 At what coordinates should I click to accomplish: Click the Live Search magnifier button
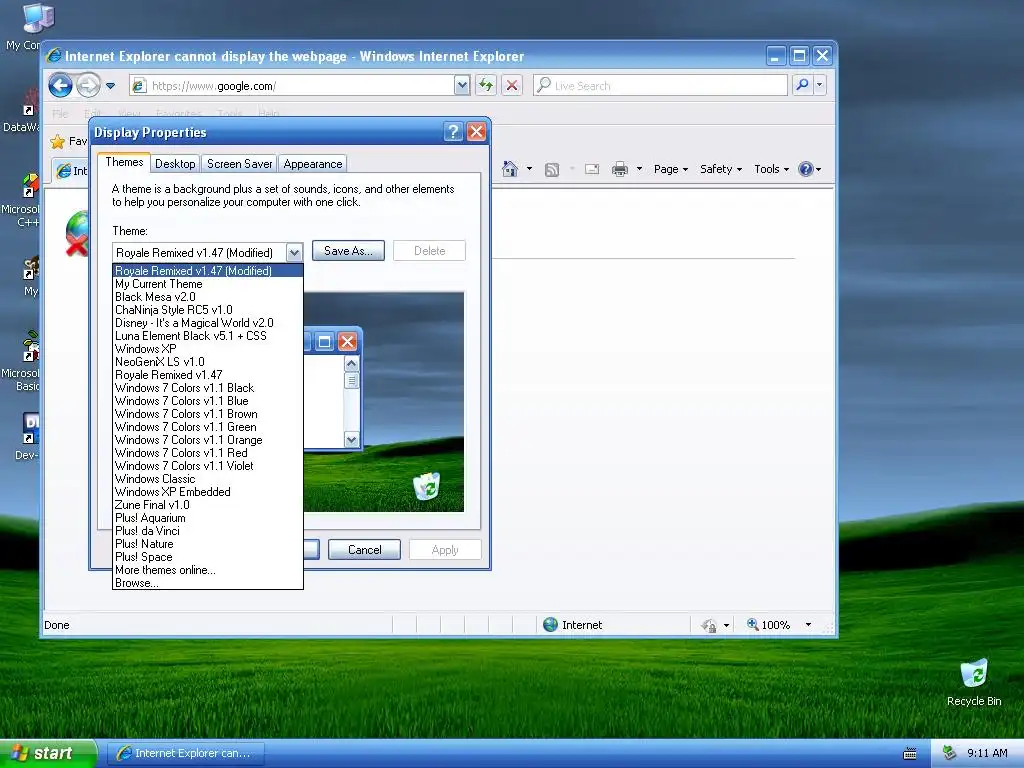[x=802, y=85]
